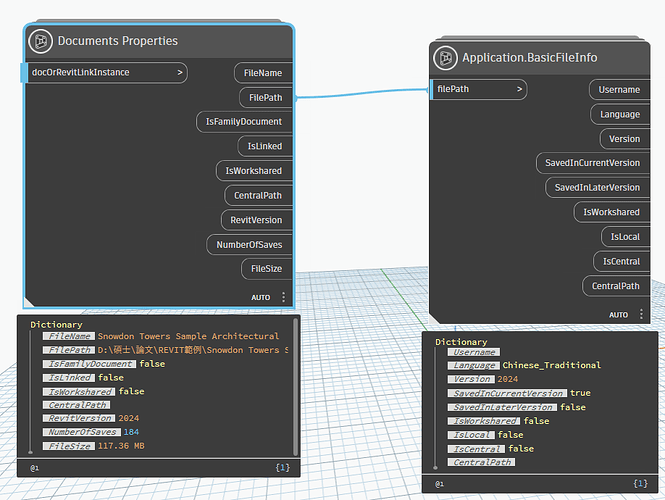Click AUTO lacing on Documents Properties node
Image resolution: width=665 pixels, height=500 pixels.
tap(261, 298)
